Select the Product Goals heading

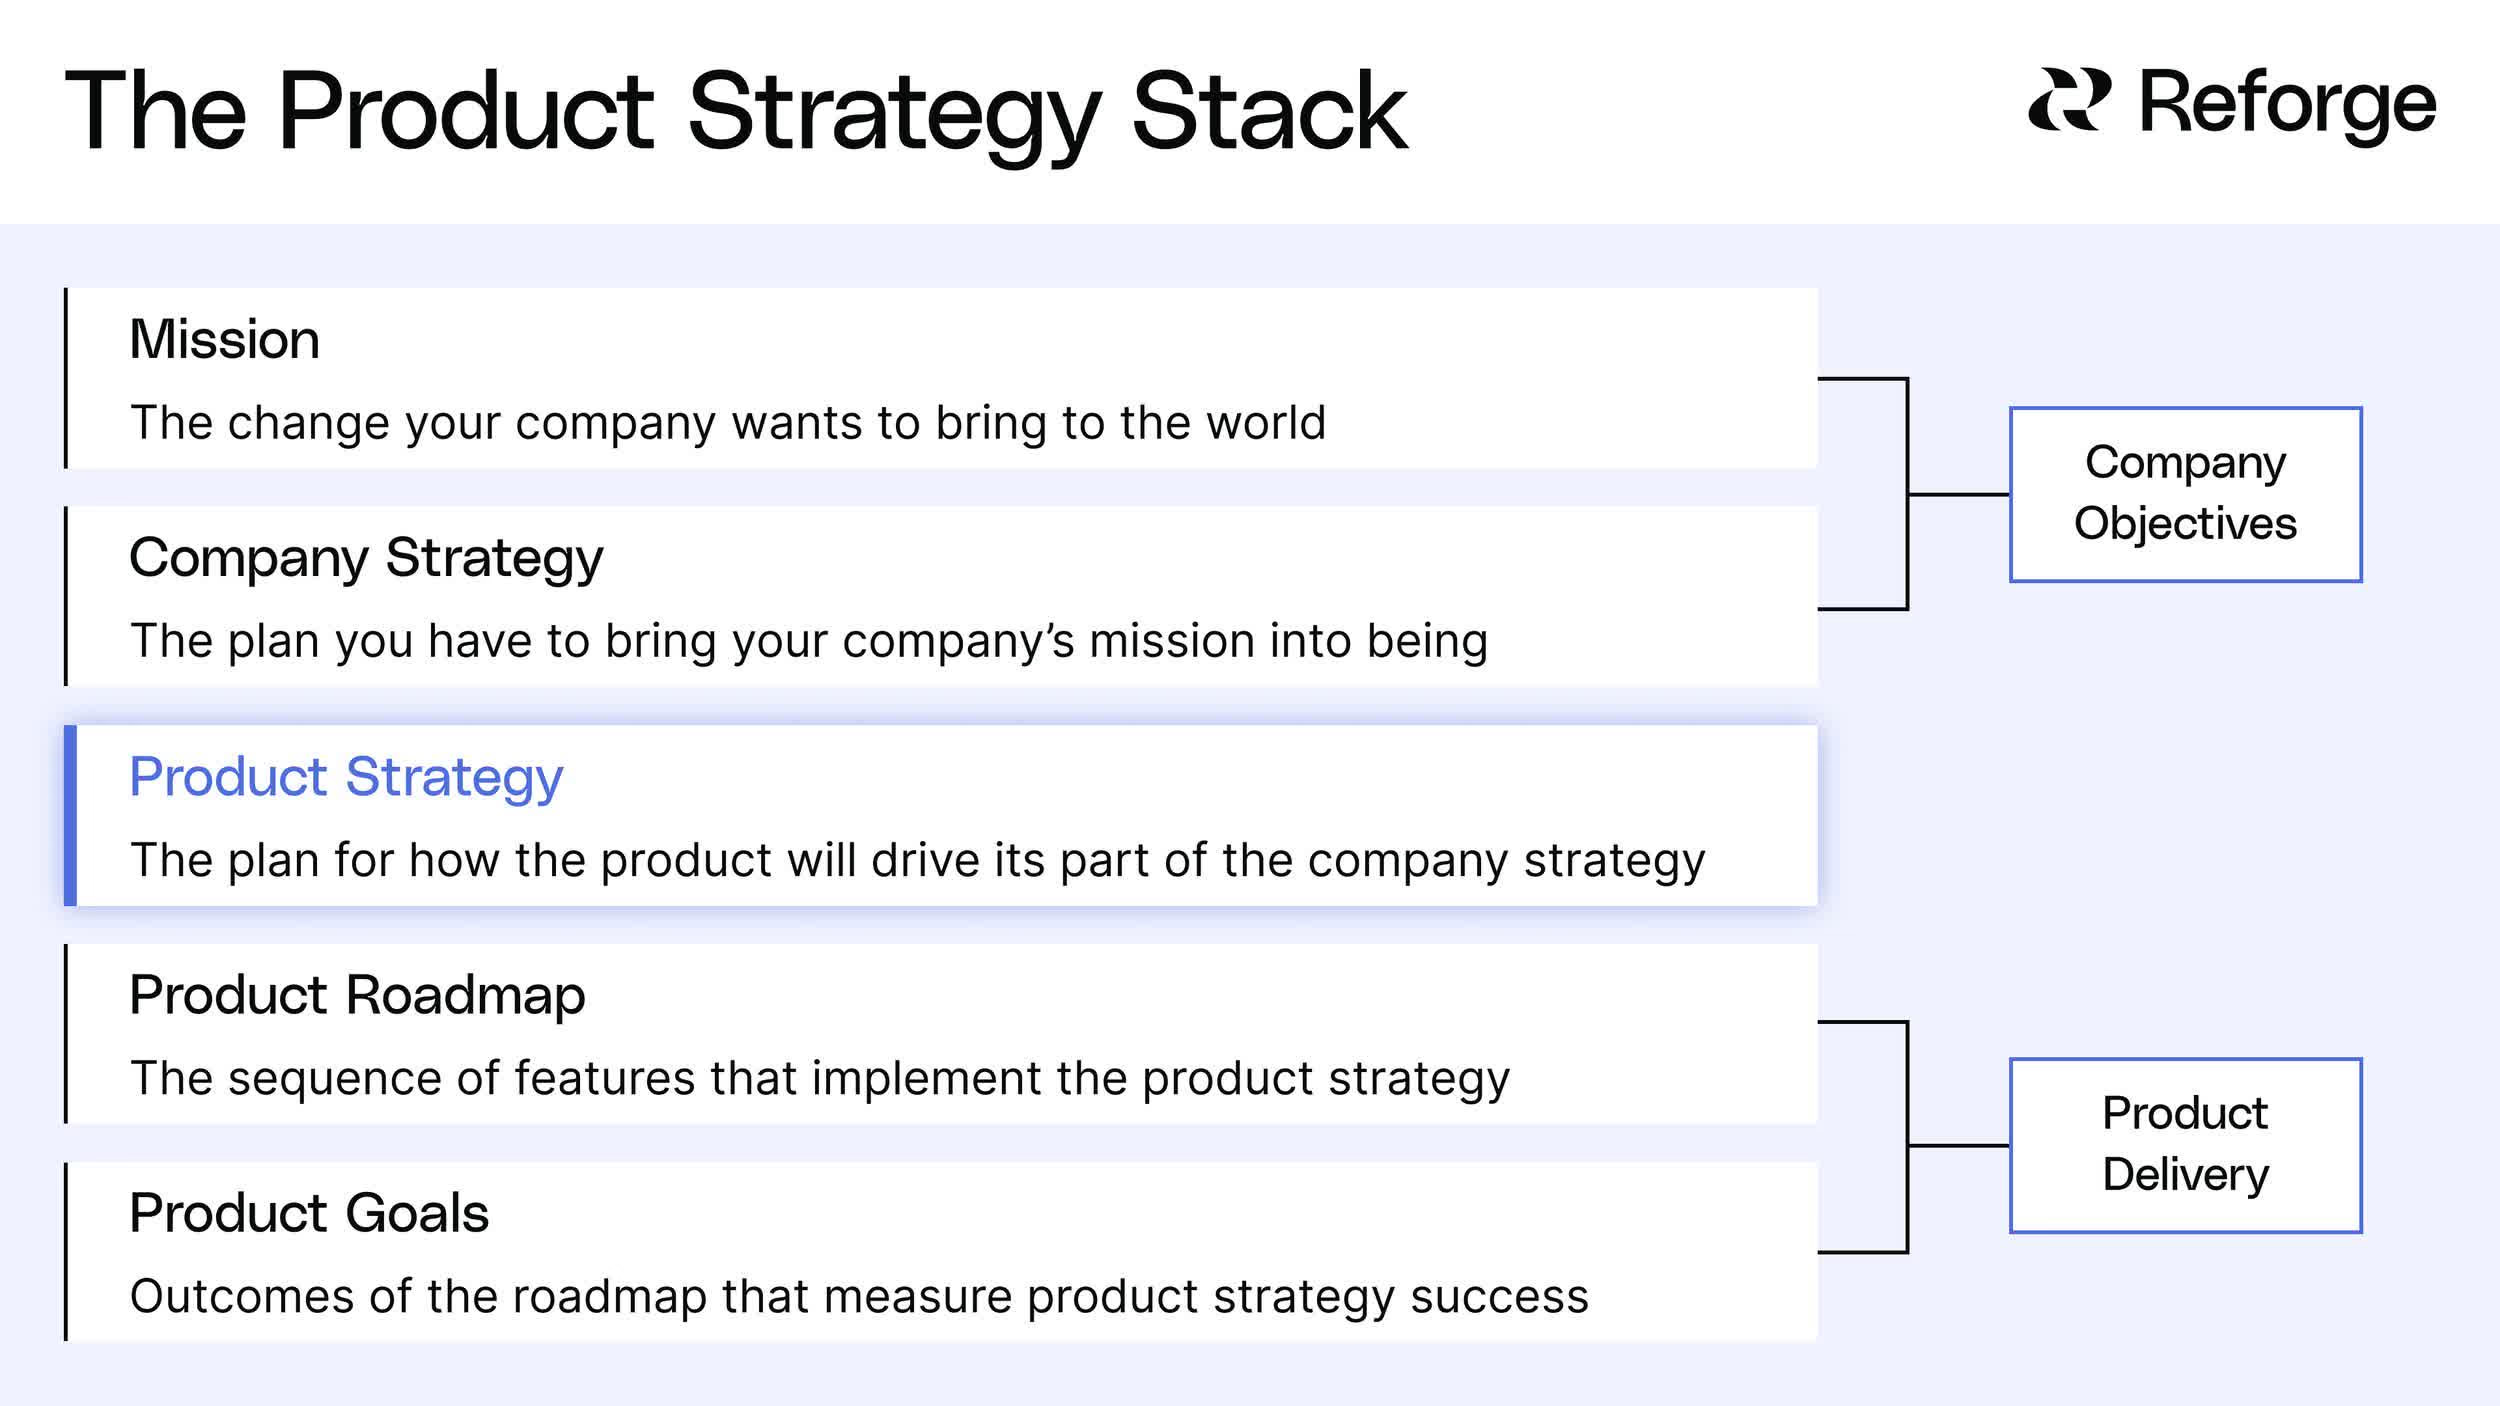[309, 1214]
